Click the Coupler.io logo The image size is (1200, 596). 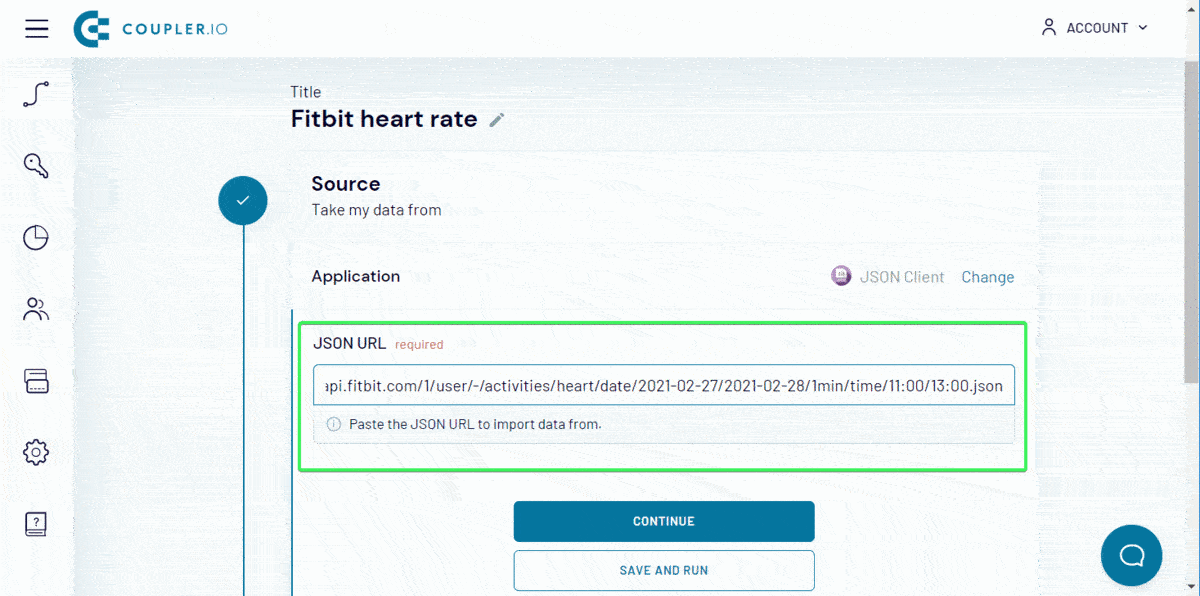click(151, 28)
